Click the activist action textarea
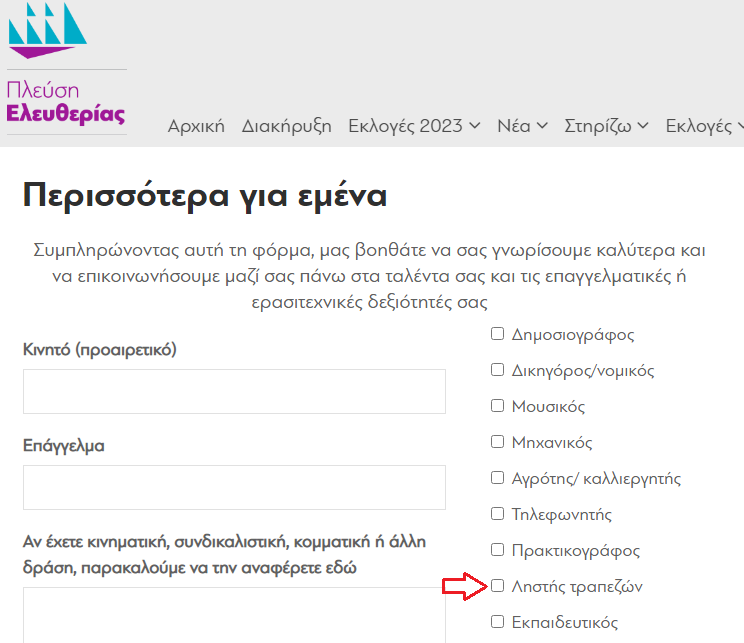The image size is (744, 643). coord(234,615)
